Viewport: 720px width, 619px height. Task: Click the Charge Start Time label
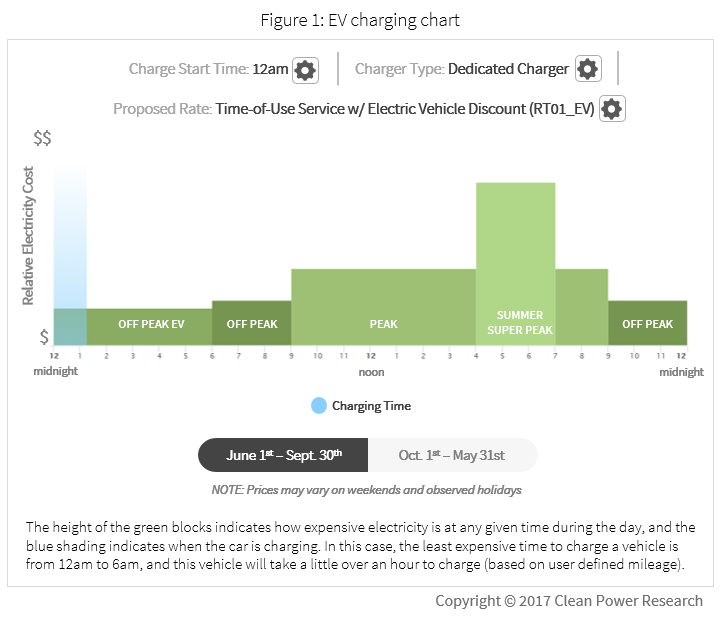pos(188,69)
